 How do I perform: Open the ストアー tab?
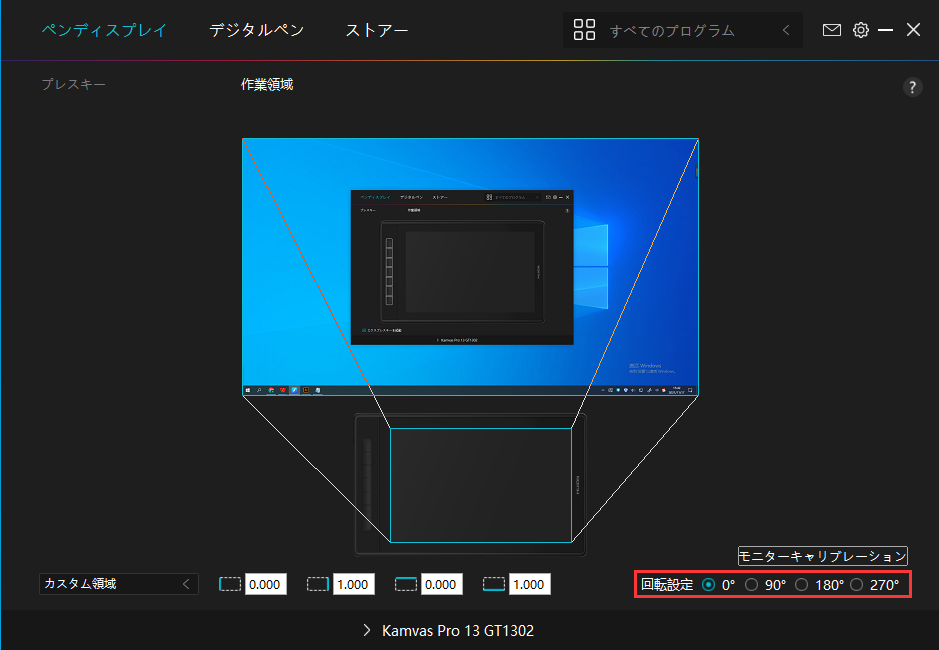377,30
